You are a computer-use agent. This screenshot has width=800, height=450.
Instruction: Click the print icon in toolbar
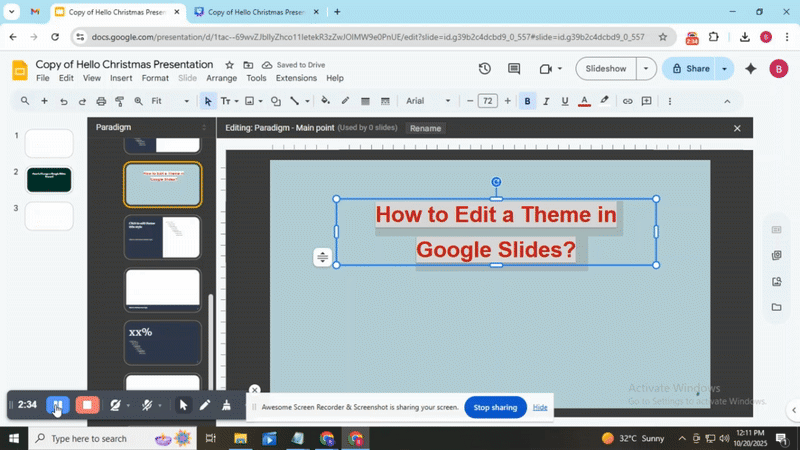(101, 101)
